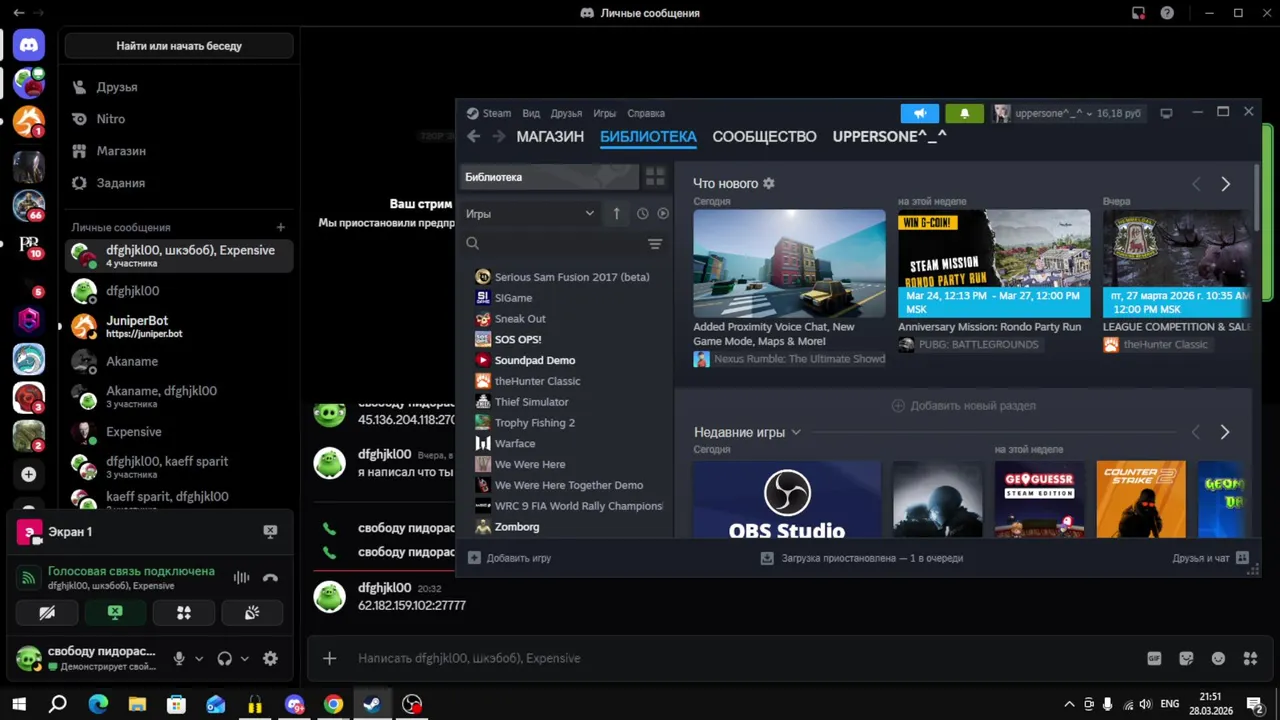Viewport: 1280px width, 720px height.
Task: Open the What's New settings gear
Action: (x=769, y=184)
